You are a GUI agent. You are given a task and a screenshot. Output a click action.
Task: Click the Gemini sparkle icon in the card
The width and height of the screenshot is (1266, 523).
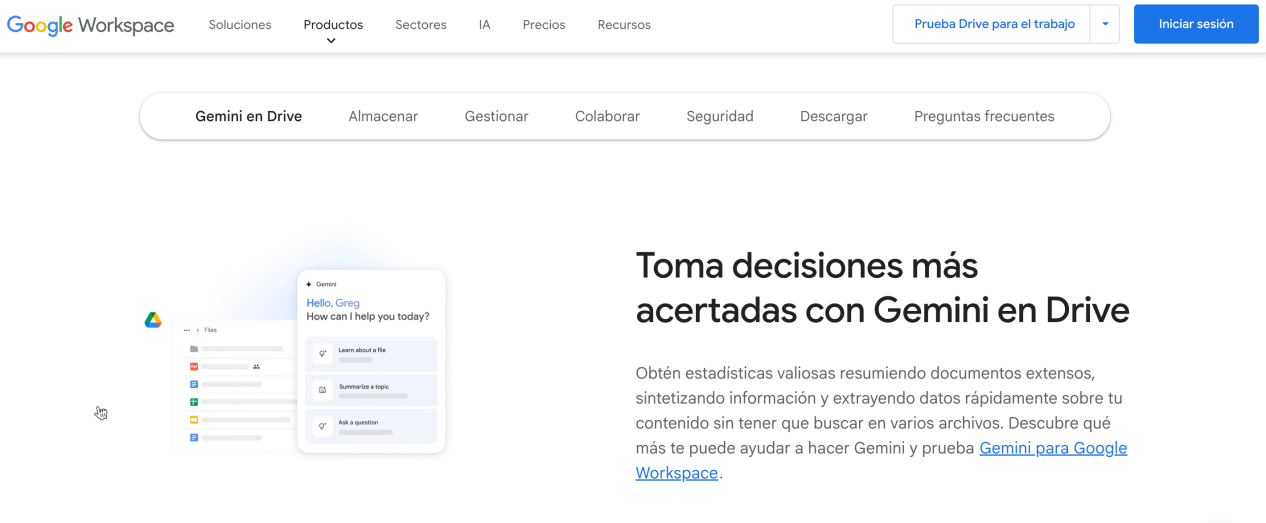pyautogui.click(x=309, y=284)
